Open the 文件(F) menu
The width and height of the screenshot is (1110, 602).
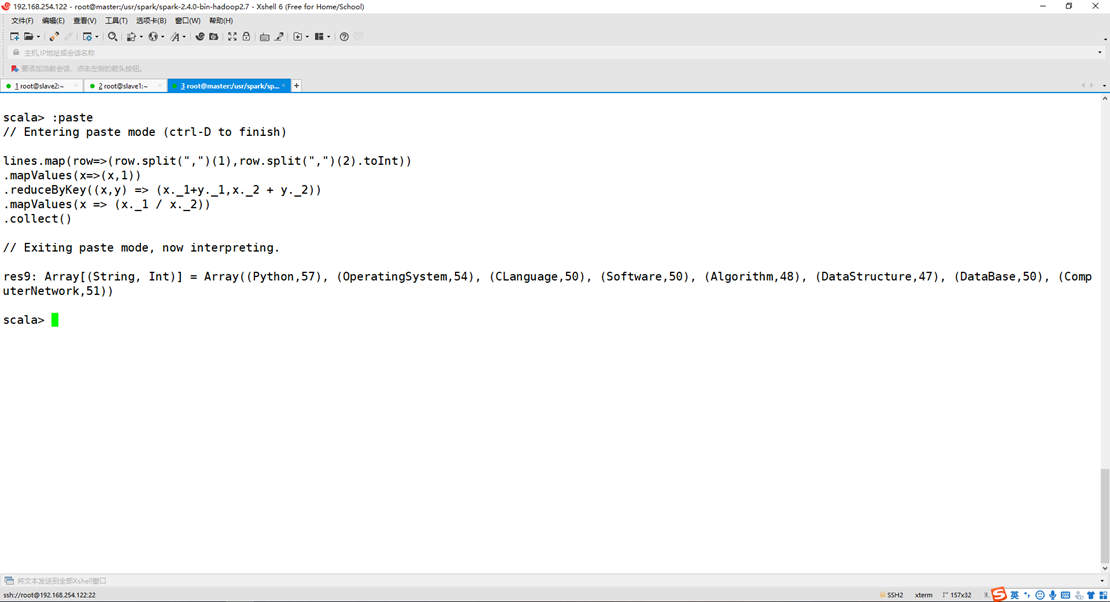(22, 21)
